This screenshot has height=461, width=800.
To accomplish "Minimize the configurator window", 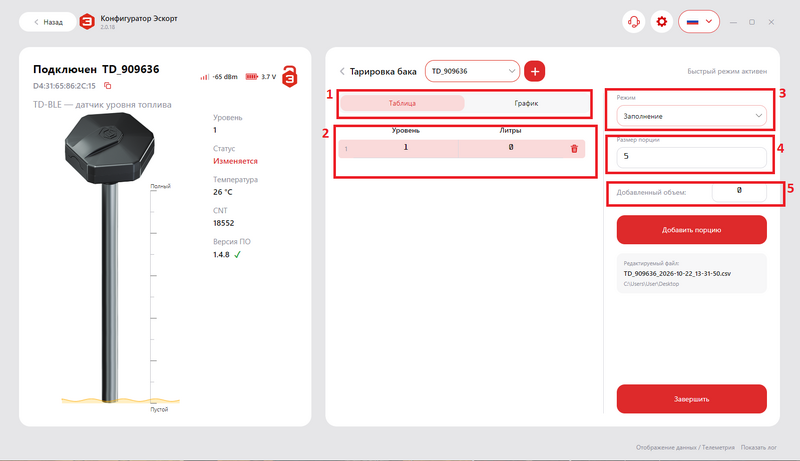I will pos(733,22).
